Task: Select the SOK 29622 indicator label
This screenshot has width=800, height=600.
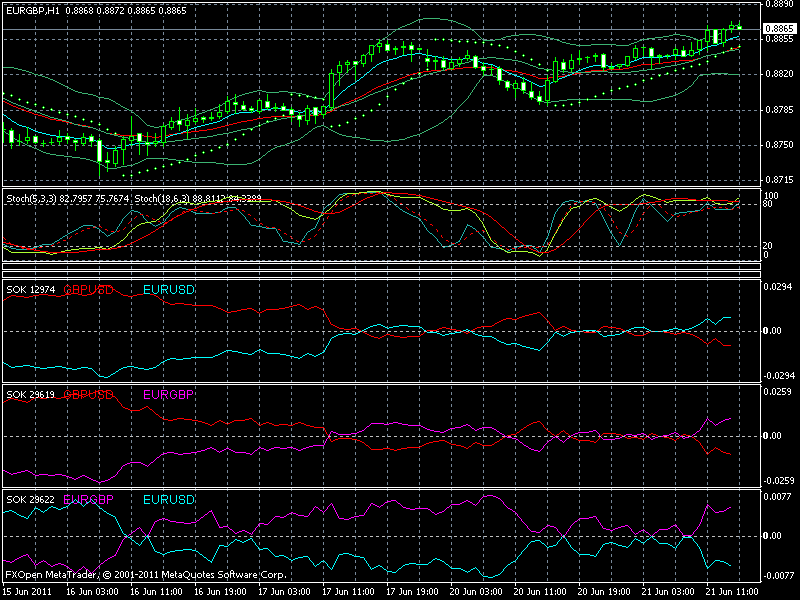Action: pyautogui.click(x=31, y=499)
